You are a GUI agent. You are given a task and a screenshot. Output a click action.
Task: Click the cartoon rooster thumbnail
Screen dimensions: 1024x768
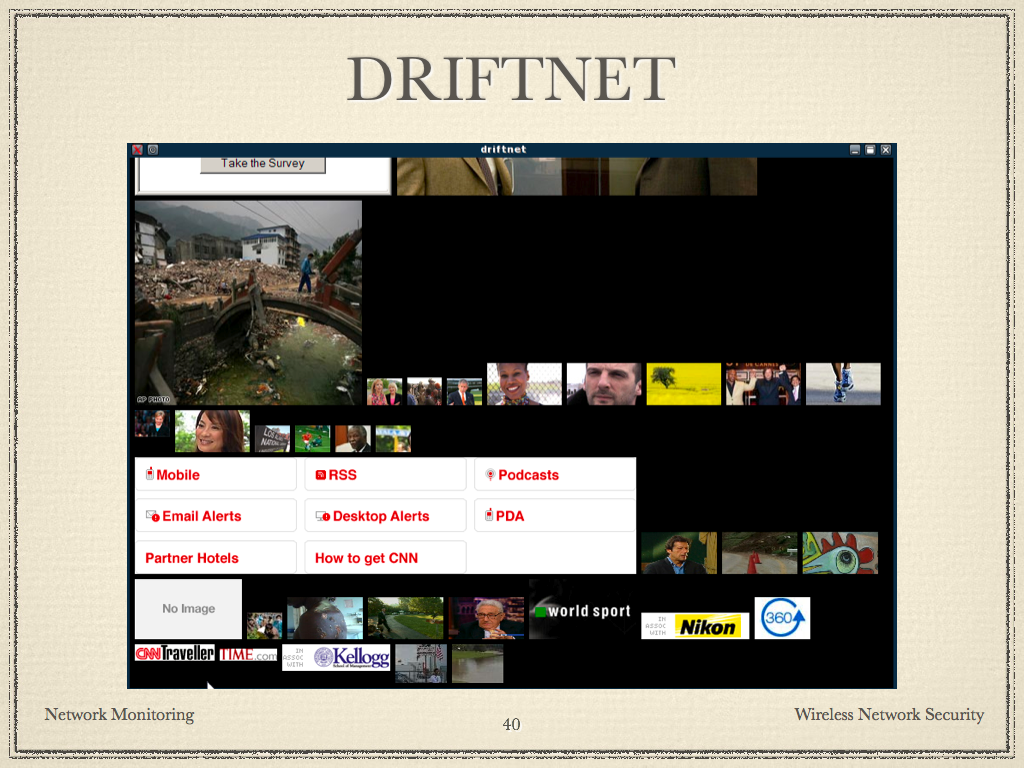tap(840, 553)
